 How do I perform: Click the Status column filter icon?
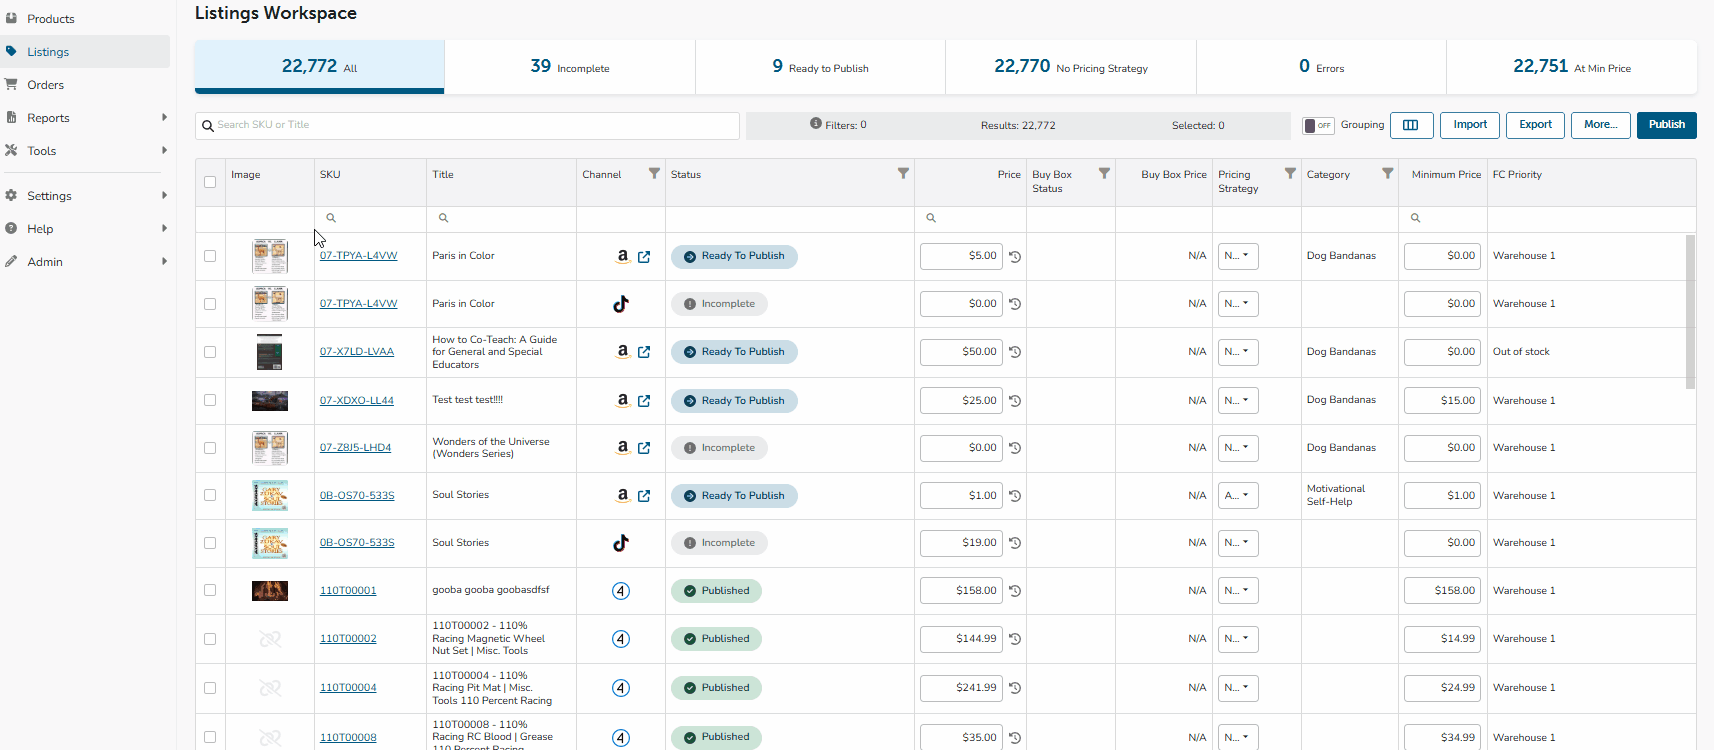[903, 174]
